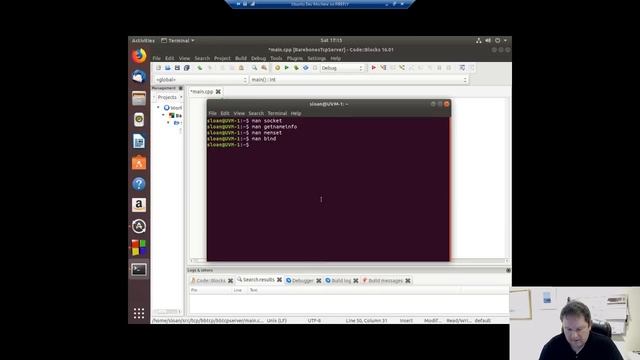Open Code::Blocks Project menu

222,58
